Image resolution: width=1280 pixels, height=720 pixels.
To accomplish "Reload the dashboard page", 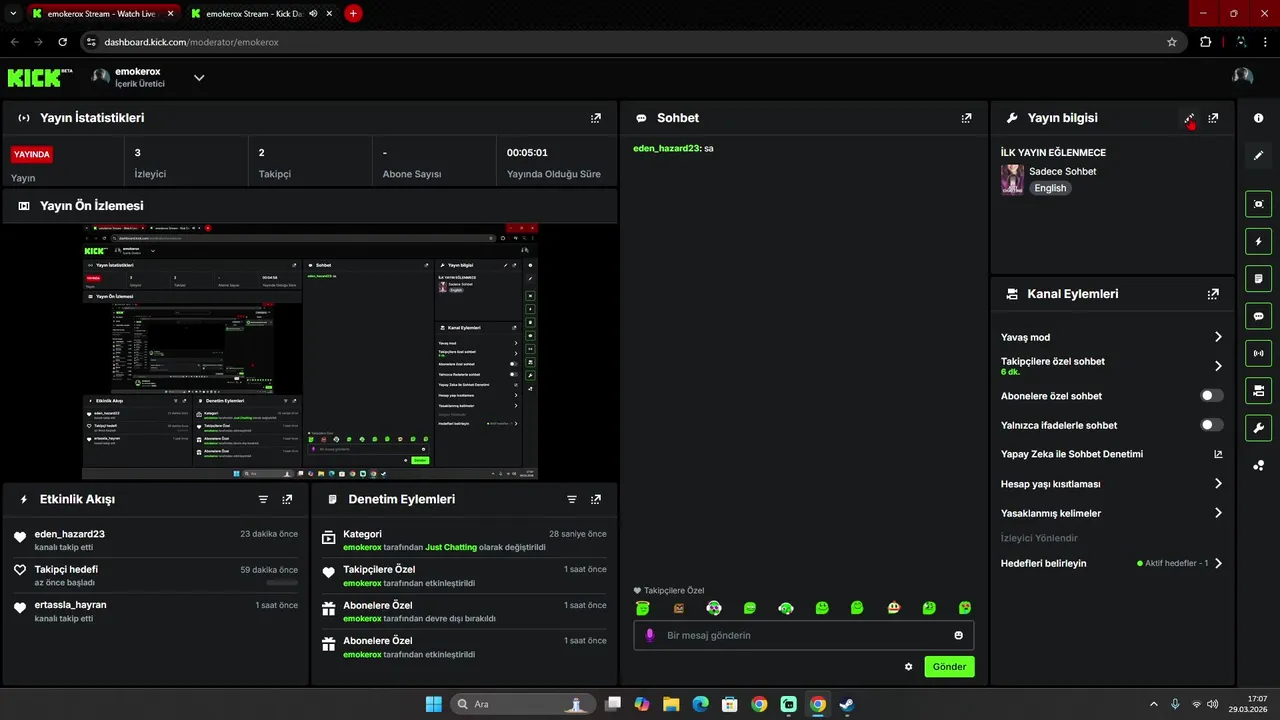I will (x=63, y=42).
